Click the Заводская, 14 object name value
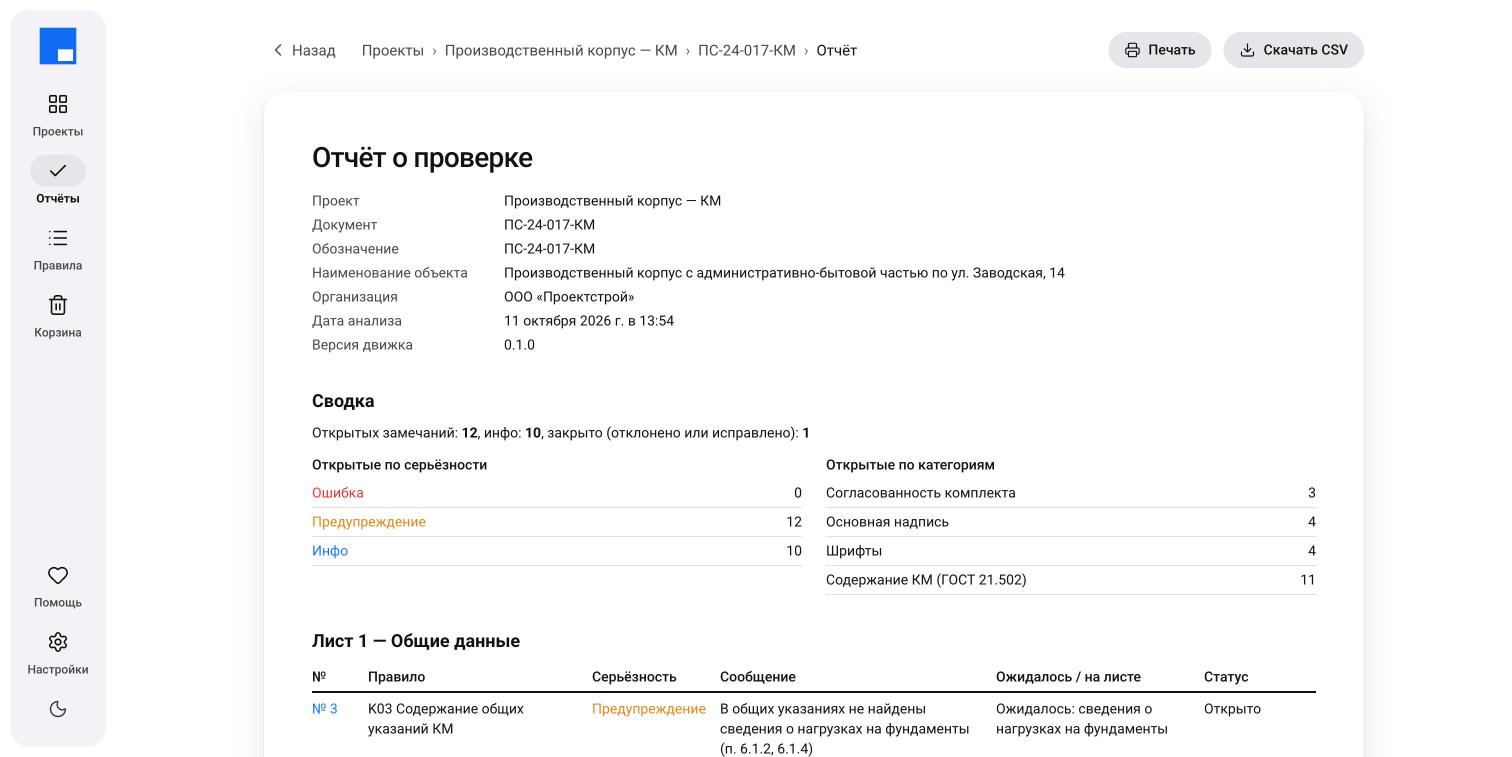 tap(784, 273)
